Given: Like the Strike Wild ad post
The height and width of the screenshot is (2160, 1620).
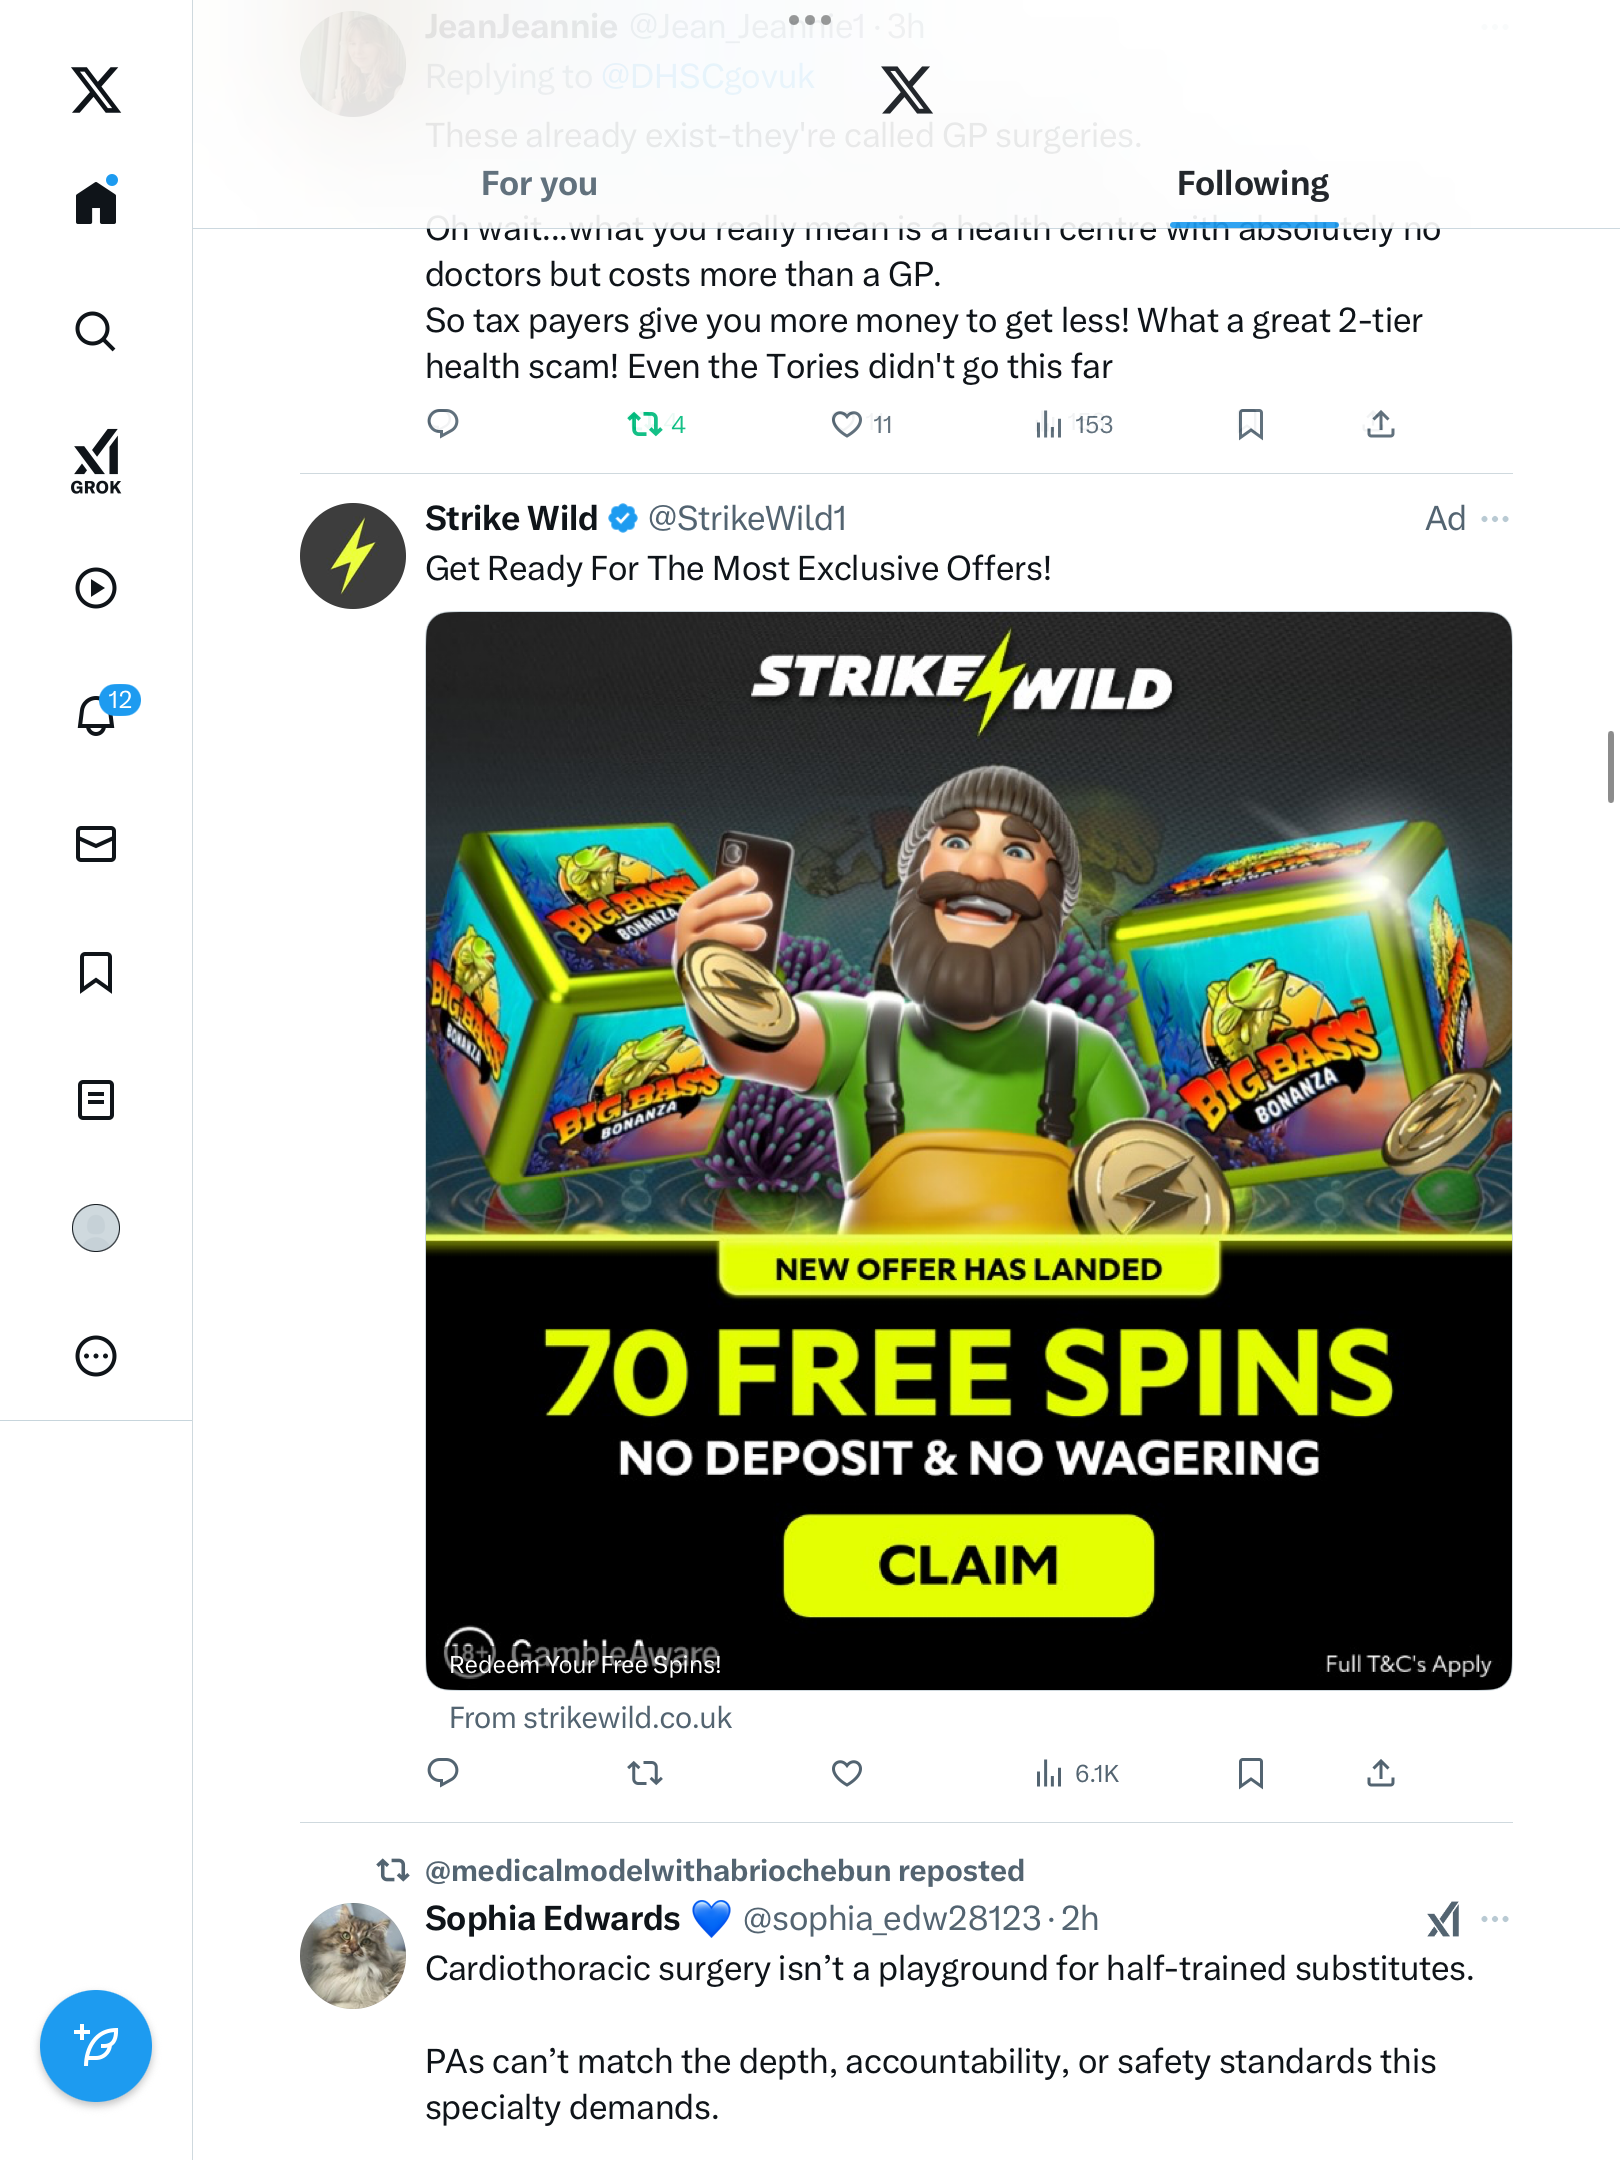Looking at the screenshot, I should (846, 1773).
